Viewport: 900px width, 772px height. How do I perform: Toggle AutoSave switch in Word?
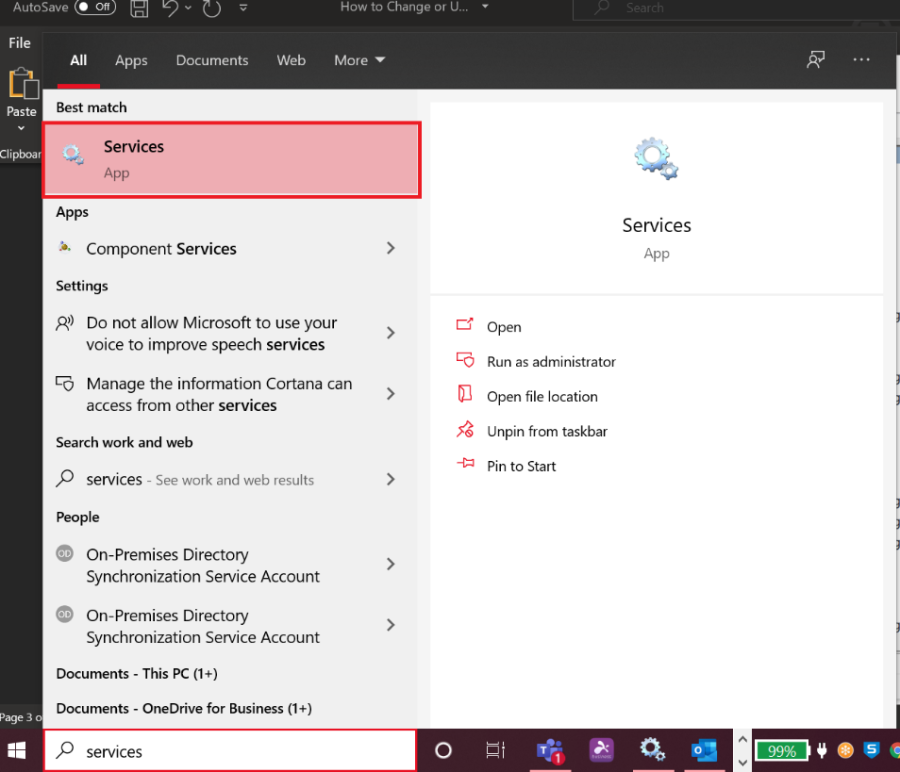tap(95, 7)
